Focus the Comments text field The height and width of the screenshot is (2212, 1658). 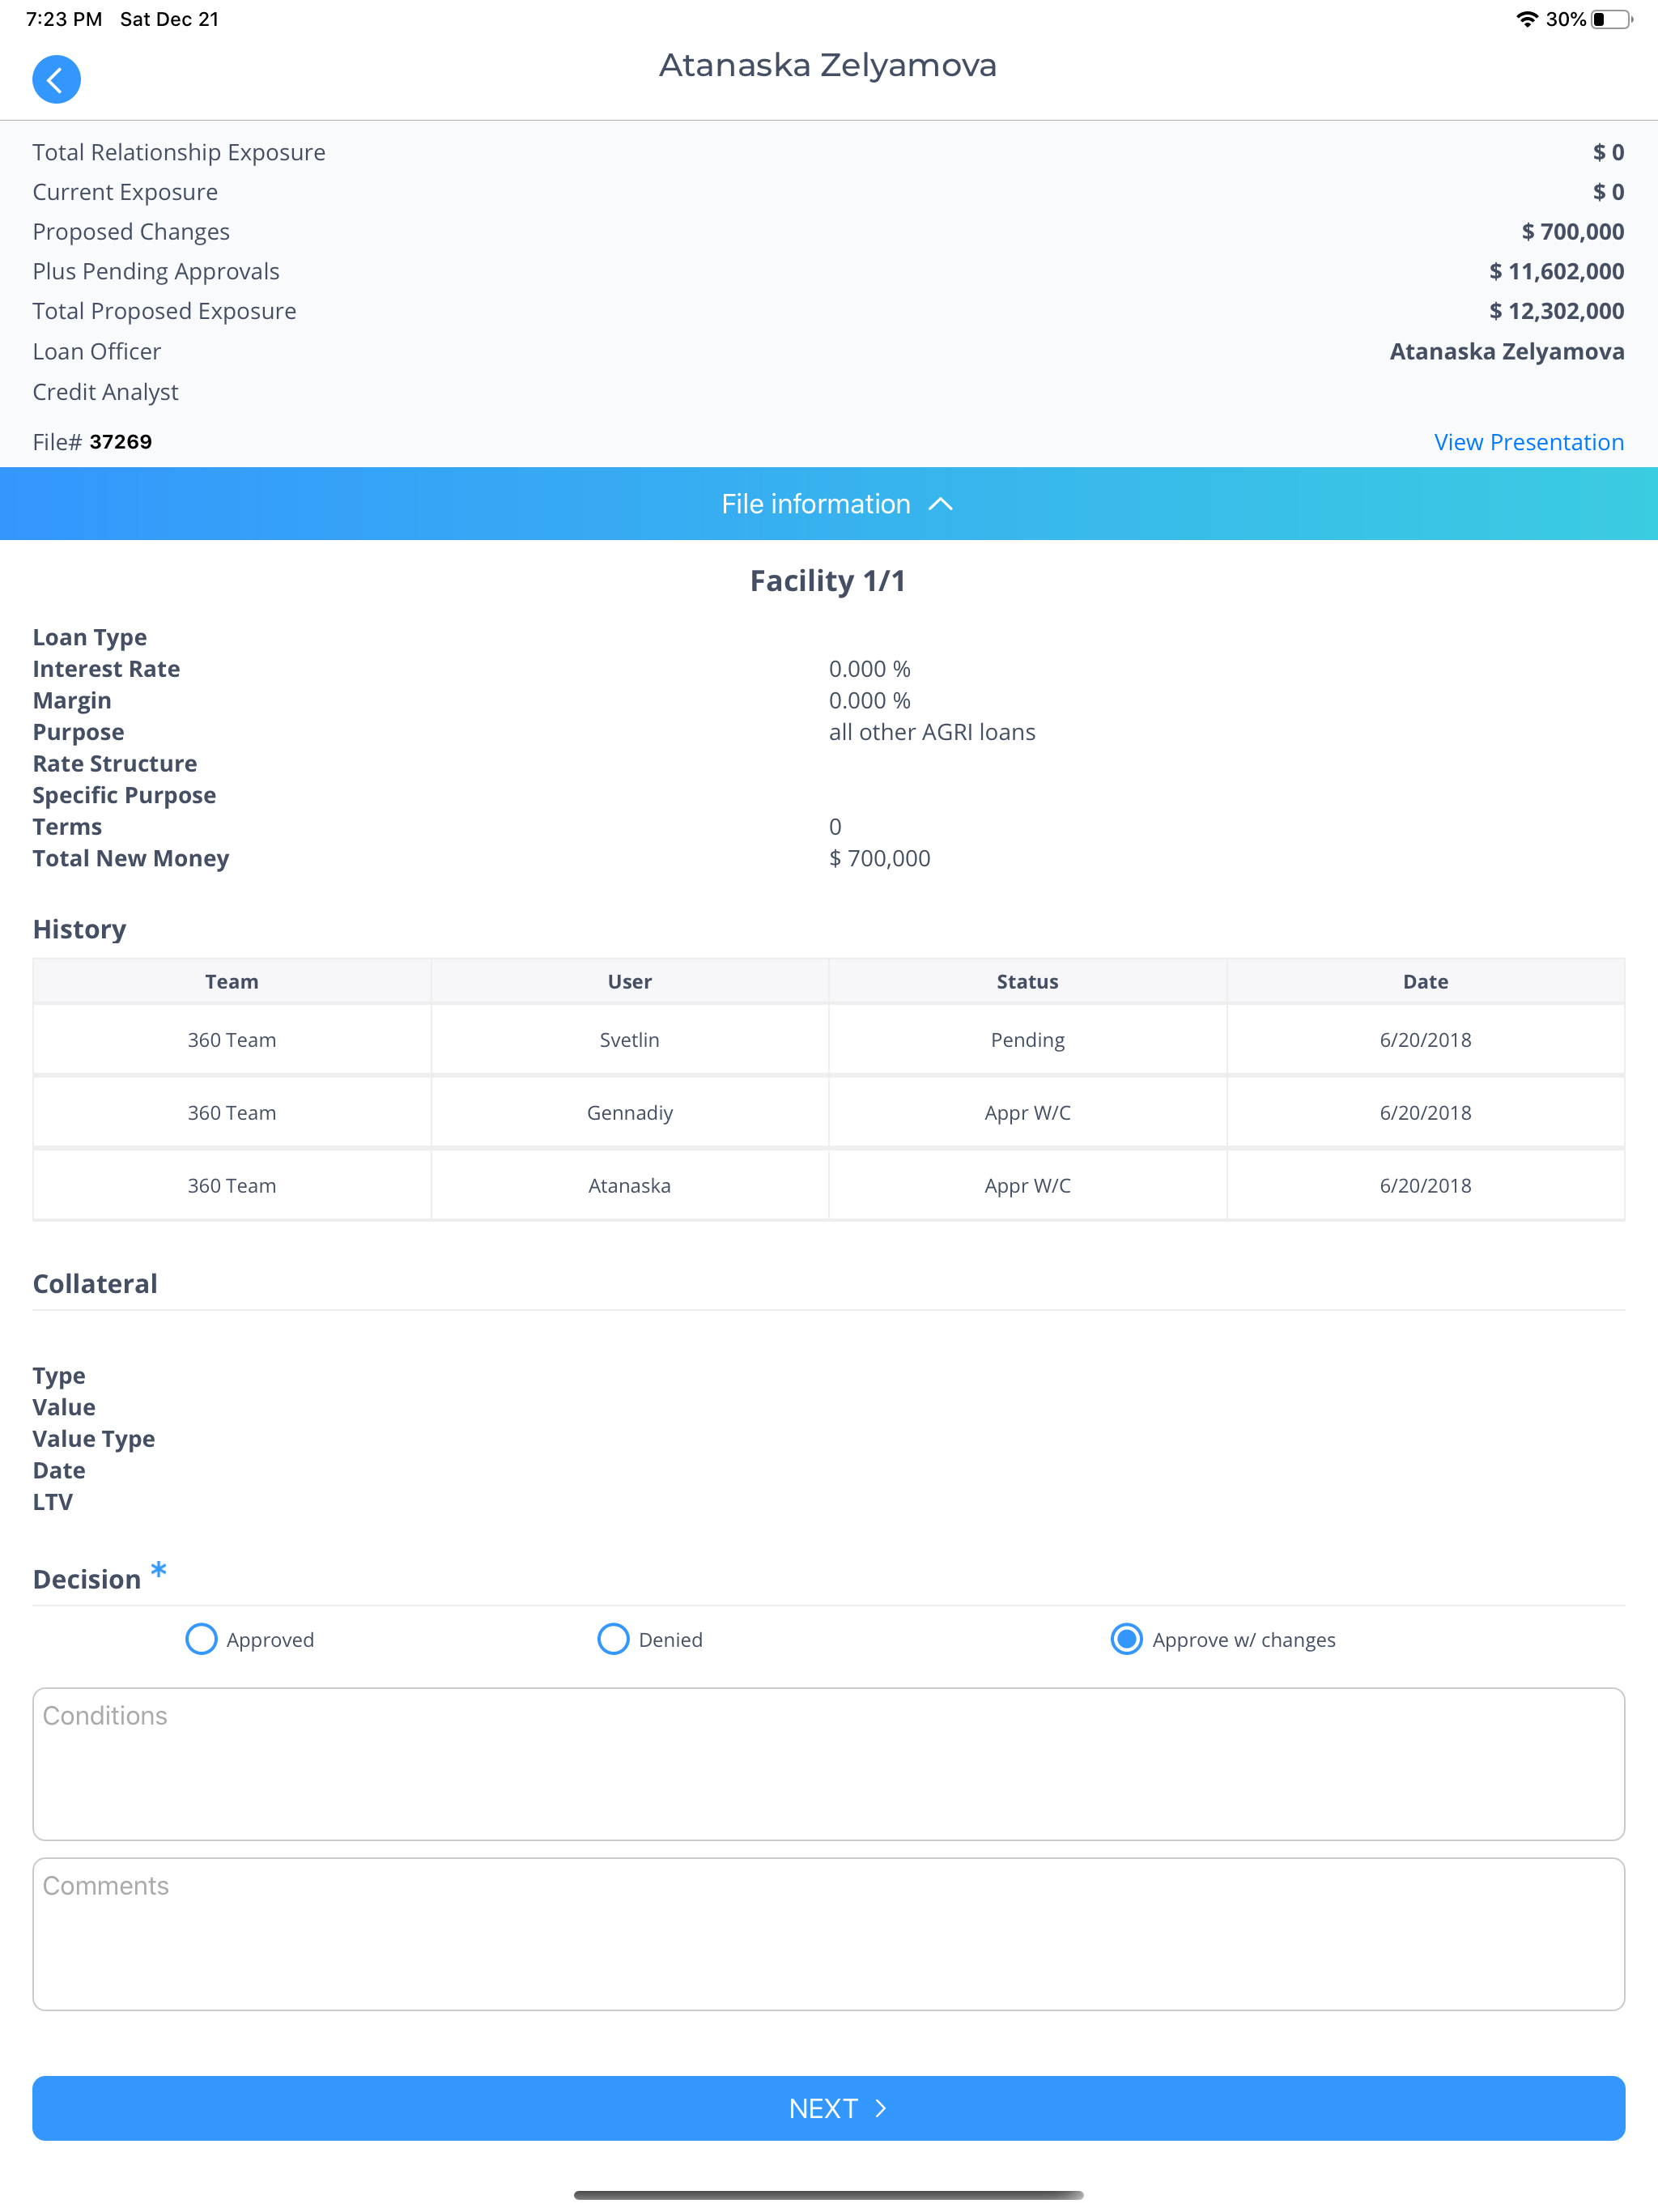(x=829, y=1934)
